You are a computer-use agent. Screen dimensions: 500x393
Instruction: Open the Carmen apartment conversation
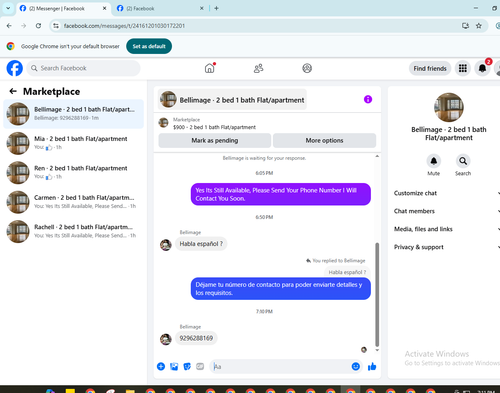click(x=73, y=202)
